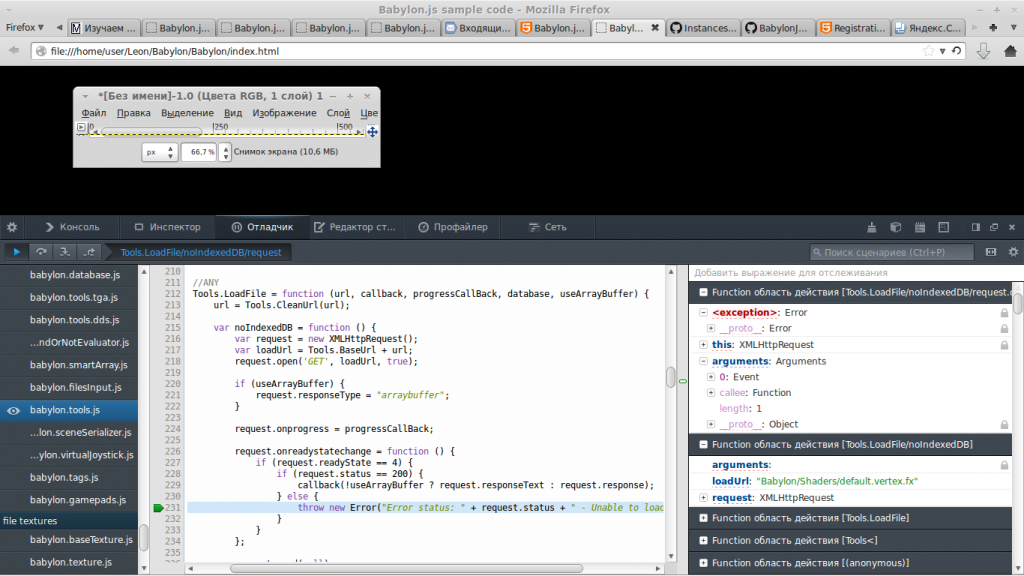
Task: Expand the 0: Event entry
Action: (711, 377)
